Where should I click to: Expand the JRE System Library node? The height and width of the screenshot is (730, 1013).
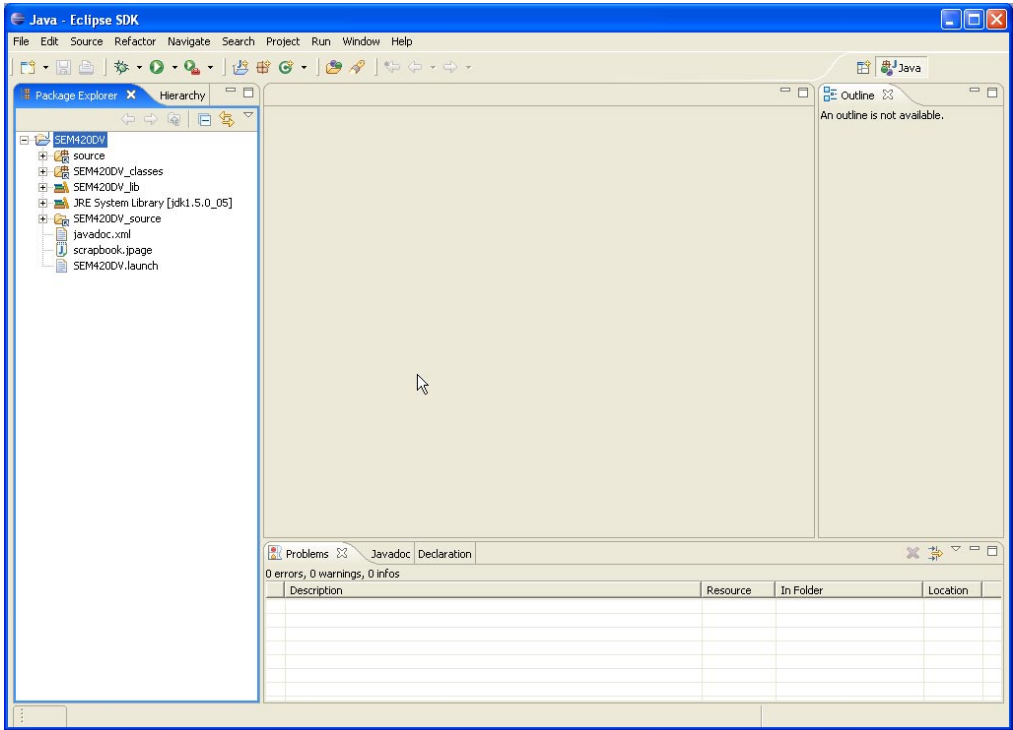pyautogui.click(x=43, y=203)
